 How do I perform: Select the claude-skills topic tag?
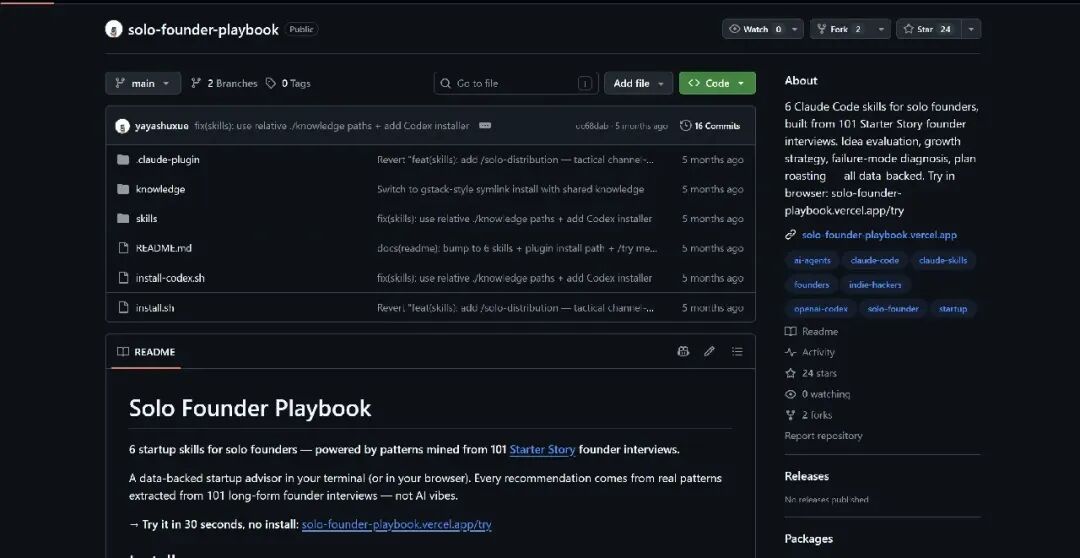[943, 260]
